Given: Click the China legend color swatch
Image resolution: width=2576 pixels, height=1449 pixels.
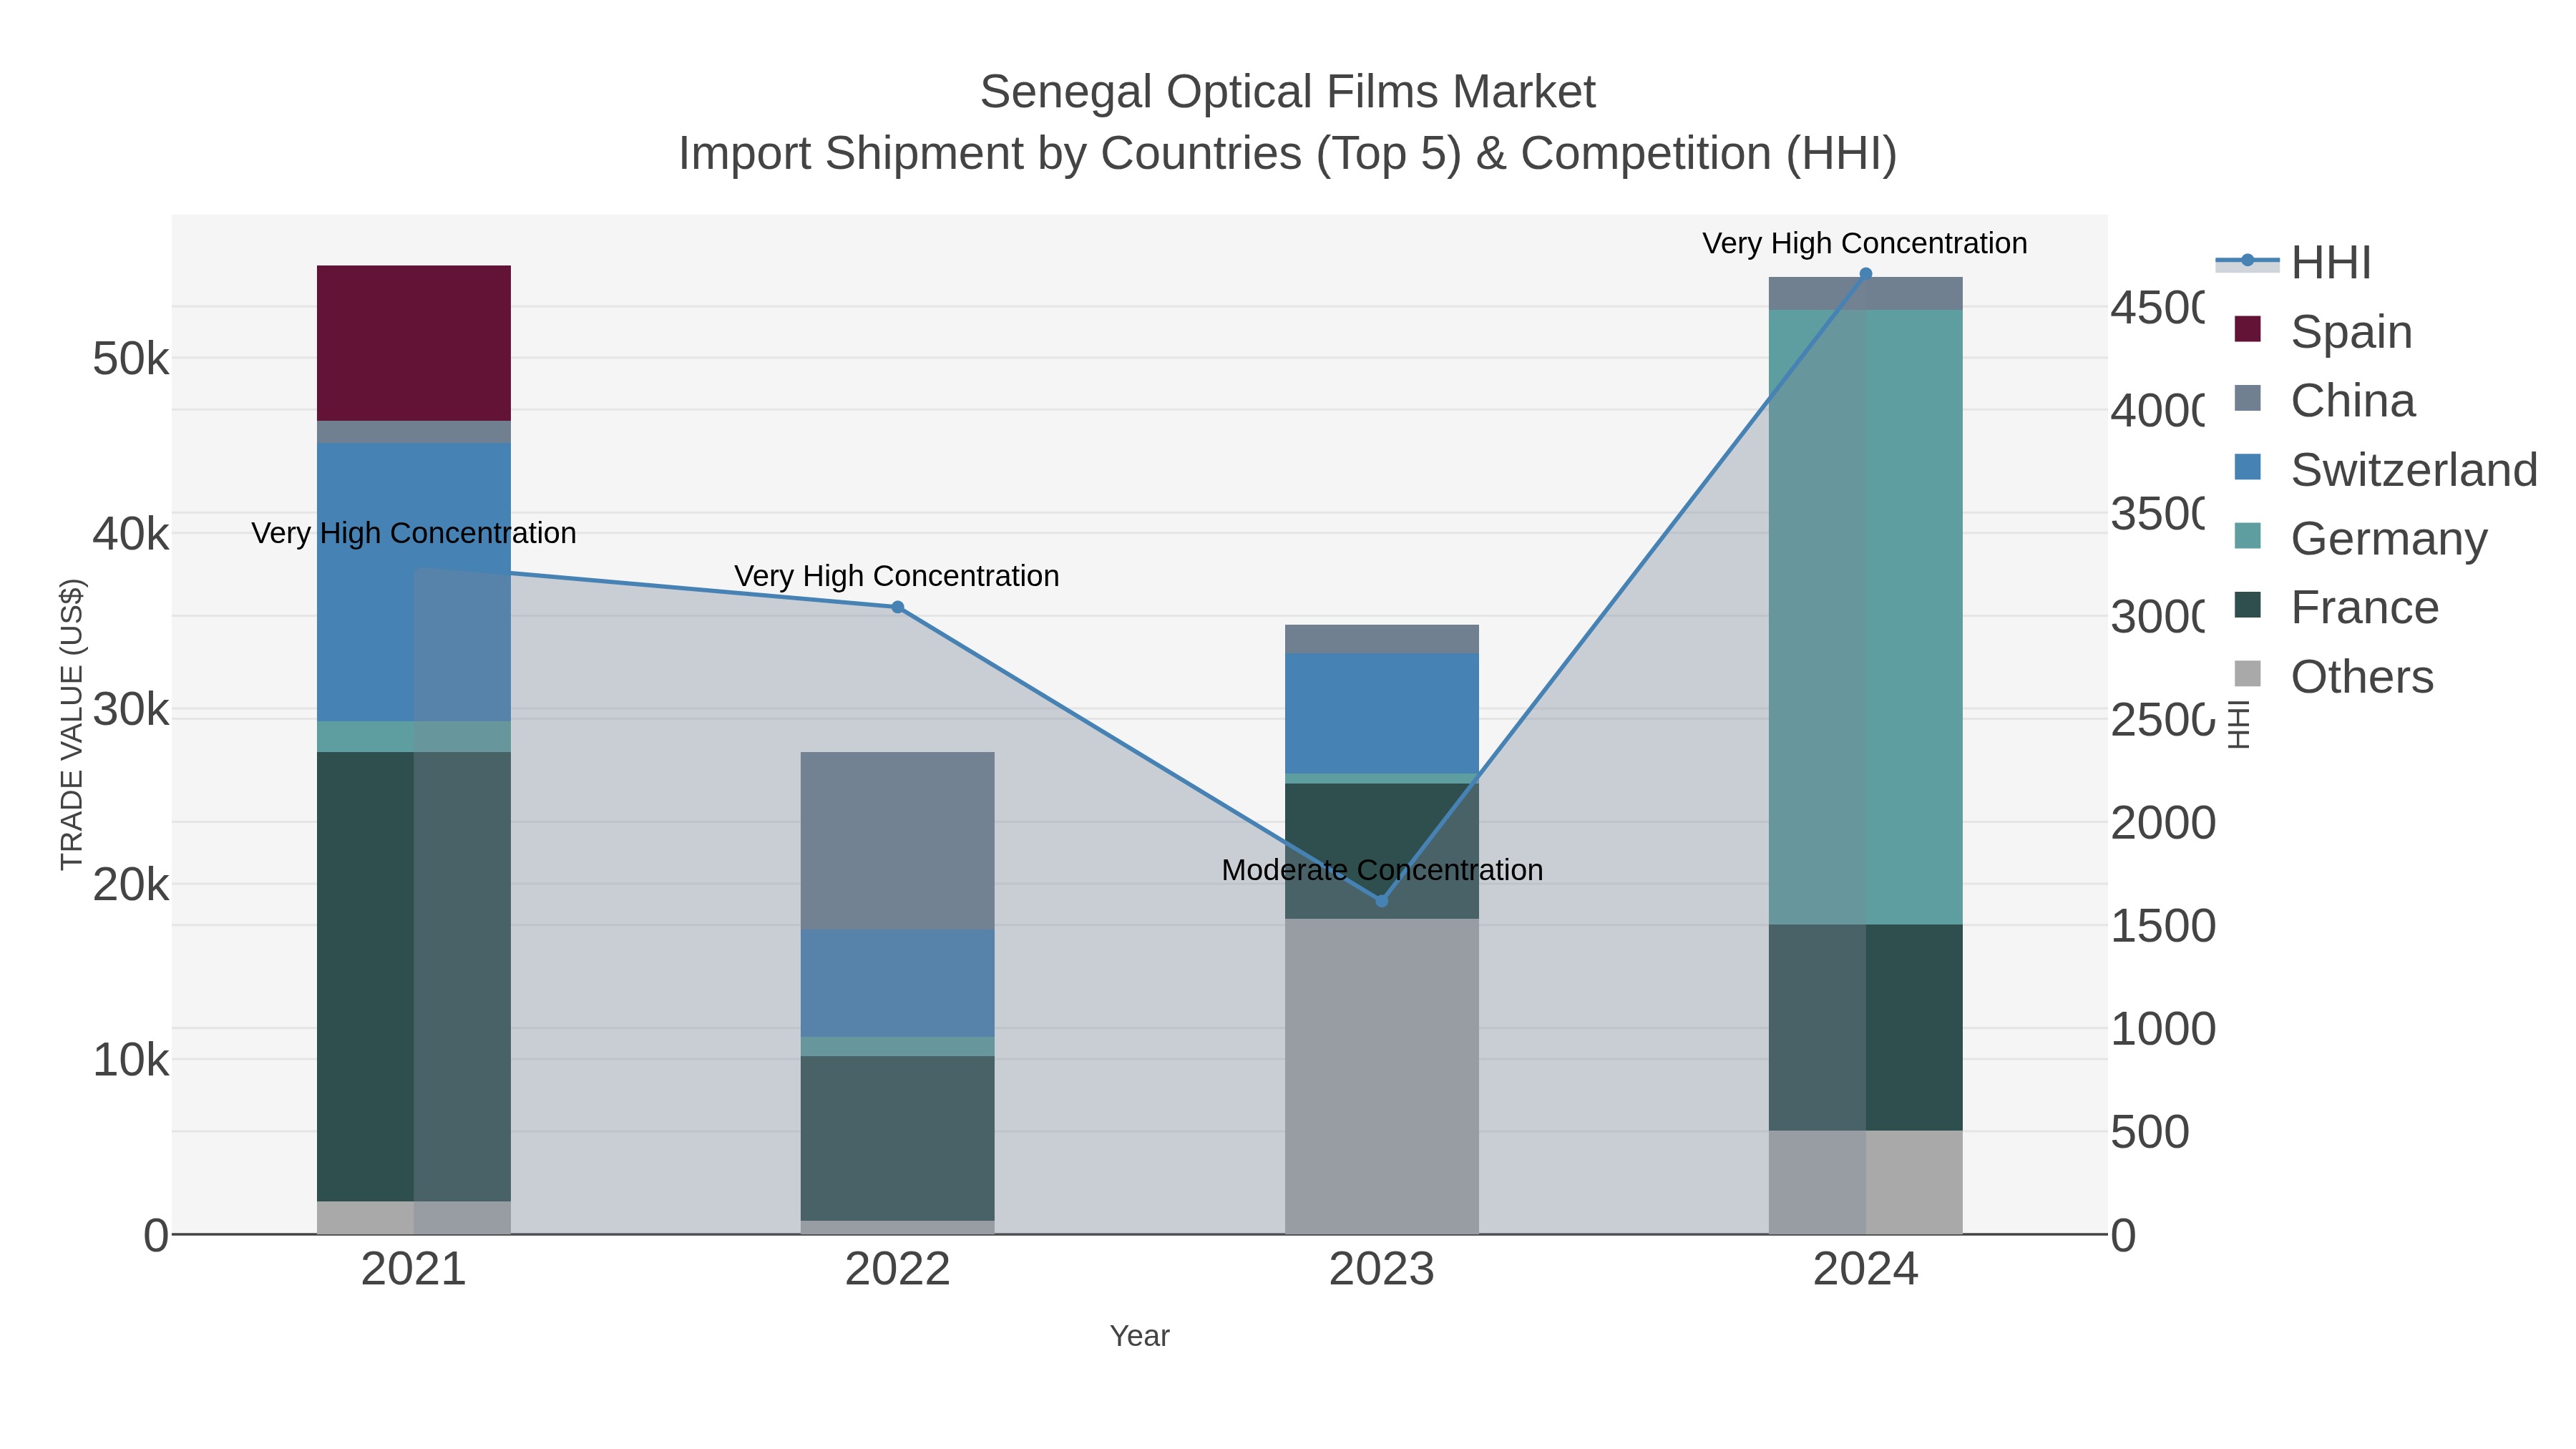Looking at the screenshot, I should tap(2247, 398).
